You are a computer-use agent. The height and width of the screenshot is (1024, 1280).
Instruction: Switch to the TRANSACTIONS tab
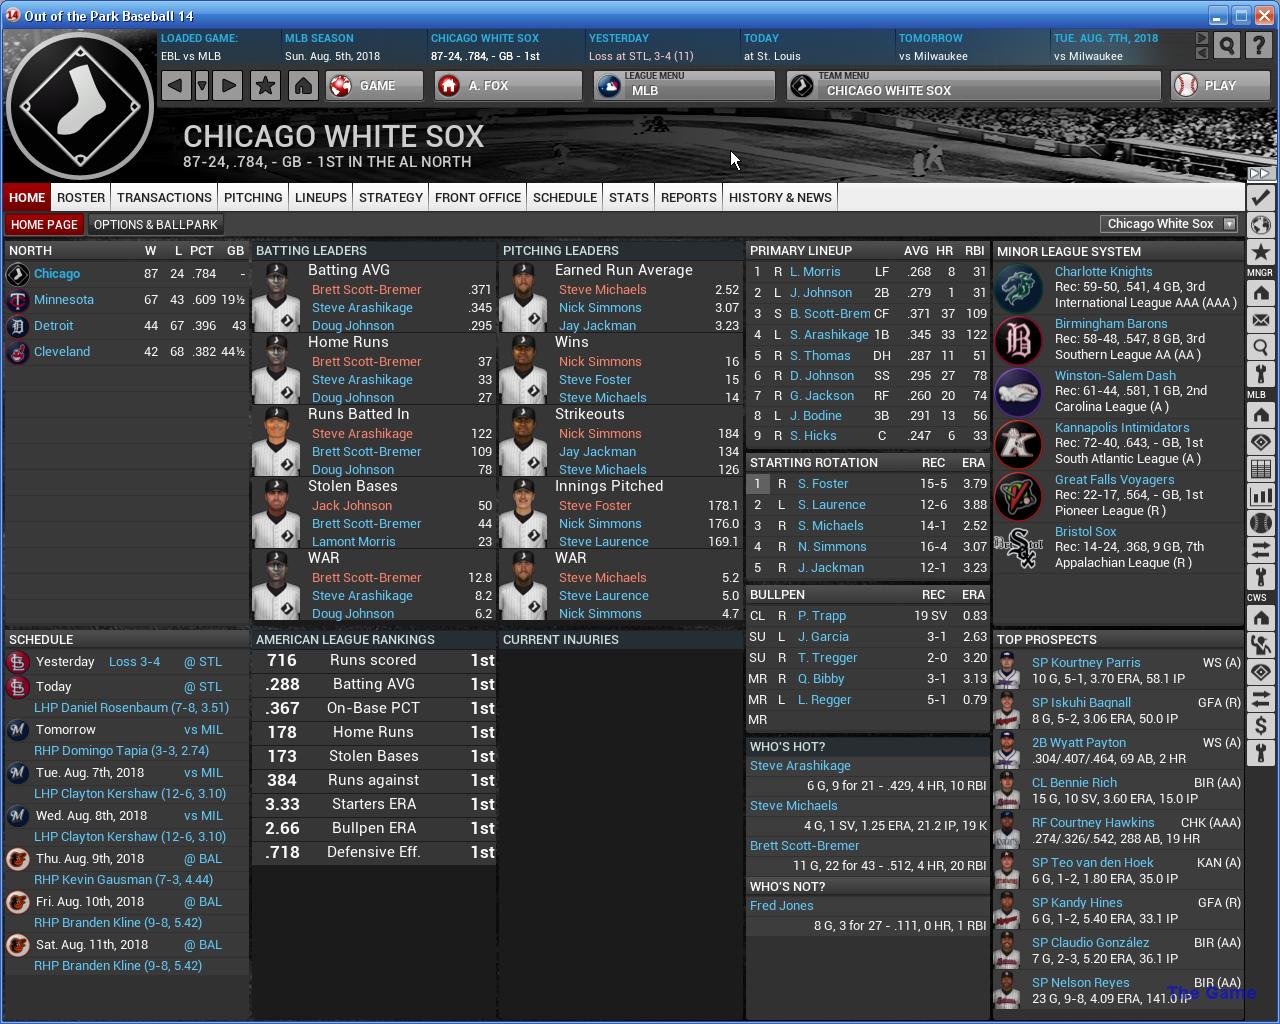[x=164, y=197]
